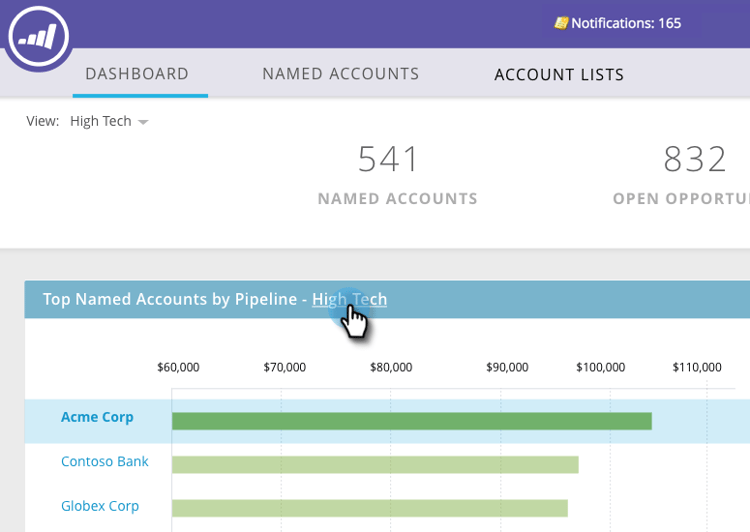Click the 832 open opportunities count

(695, 159)
